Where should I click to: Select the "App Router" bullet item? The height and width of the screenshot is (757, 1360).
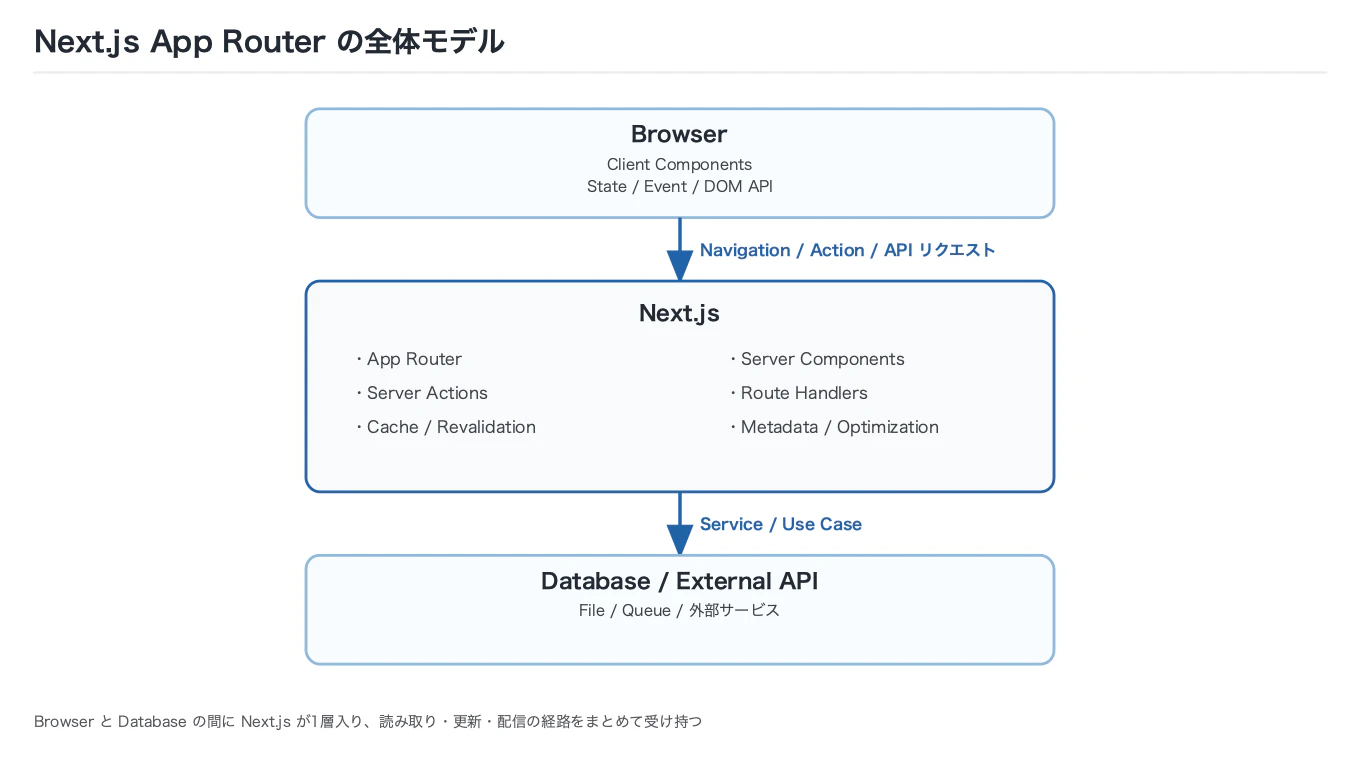(408, 359)
